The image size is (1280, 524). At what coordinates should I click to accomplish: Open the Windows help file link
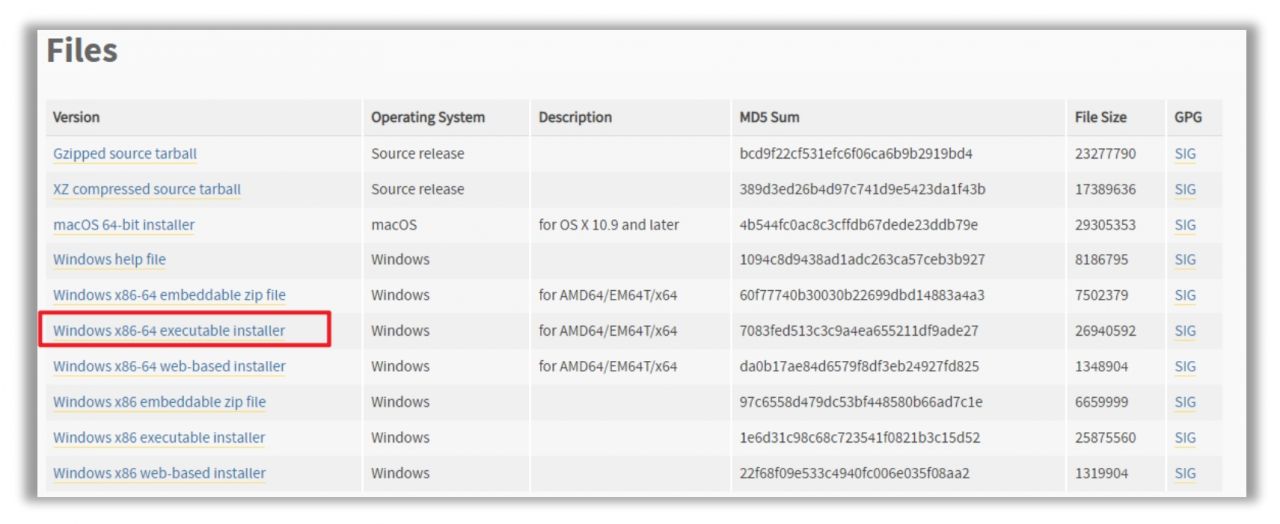pyautogui.click(x=109, y=260)
